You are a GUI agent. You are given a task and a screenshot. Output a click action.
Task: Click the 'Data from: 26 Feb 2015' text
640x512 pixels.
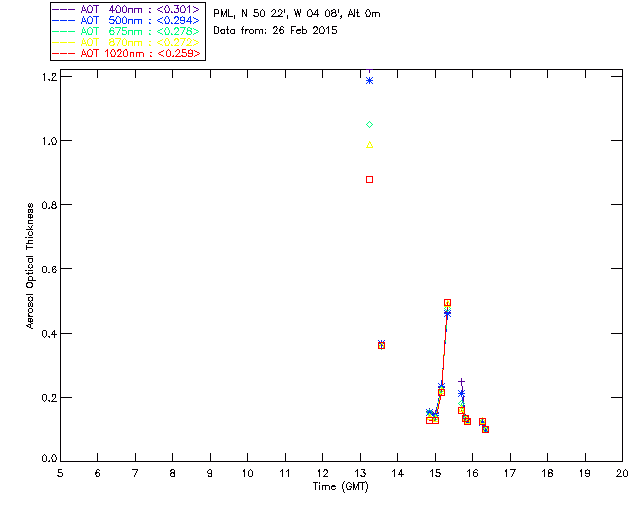(275, 31)
